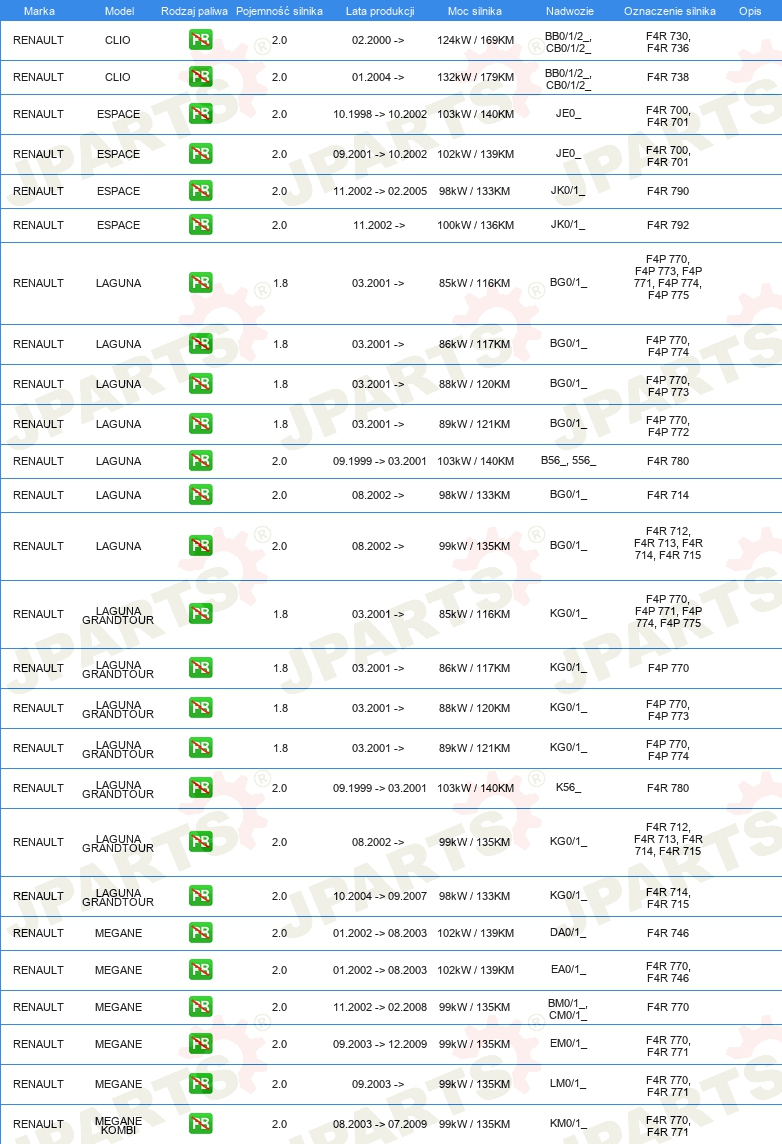The image size is (782, 1144).
Task: Click the engine codes F4R 730, F4R 736
Action: coord(668,42)
